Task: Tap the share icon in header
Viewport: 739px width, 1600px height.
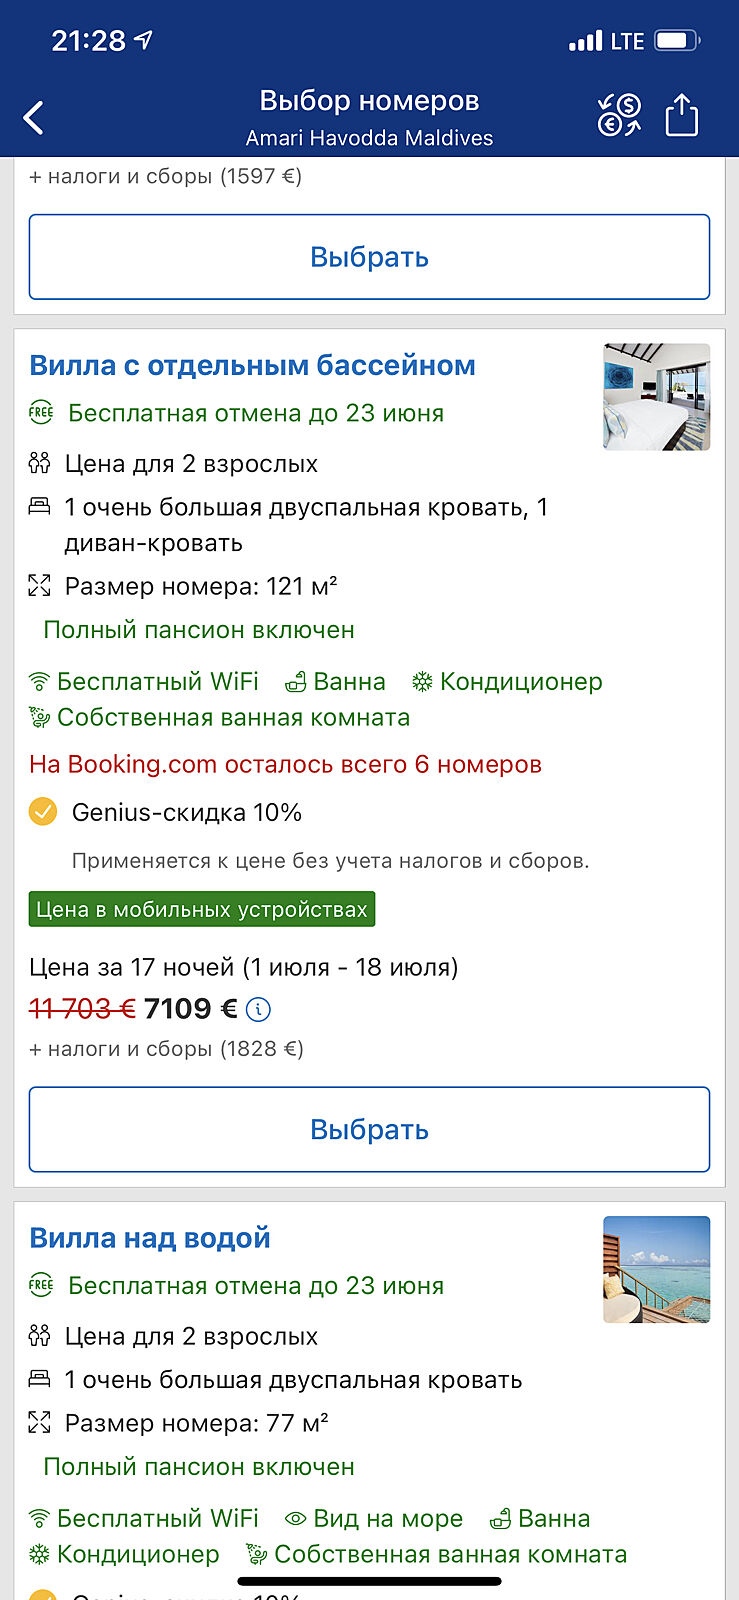Action: point(682,115)
